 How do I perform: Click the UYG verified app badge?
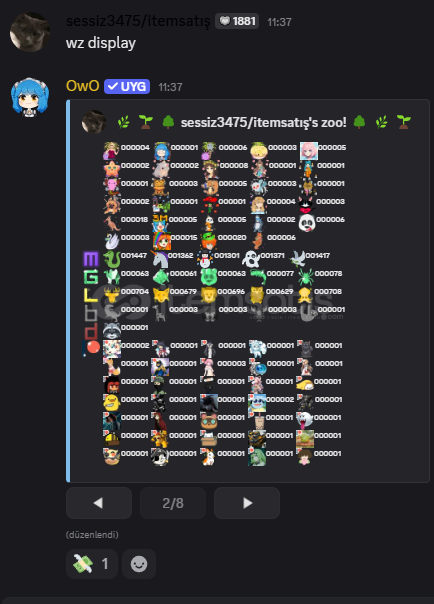127,86
